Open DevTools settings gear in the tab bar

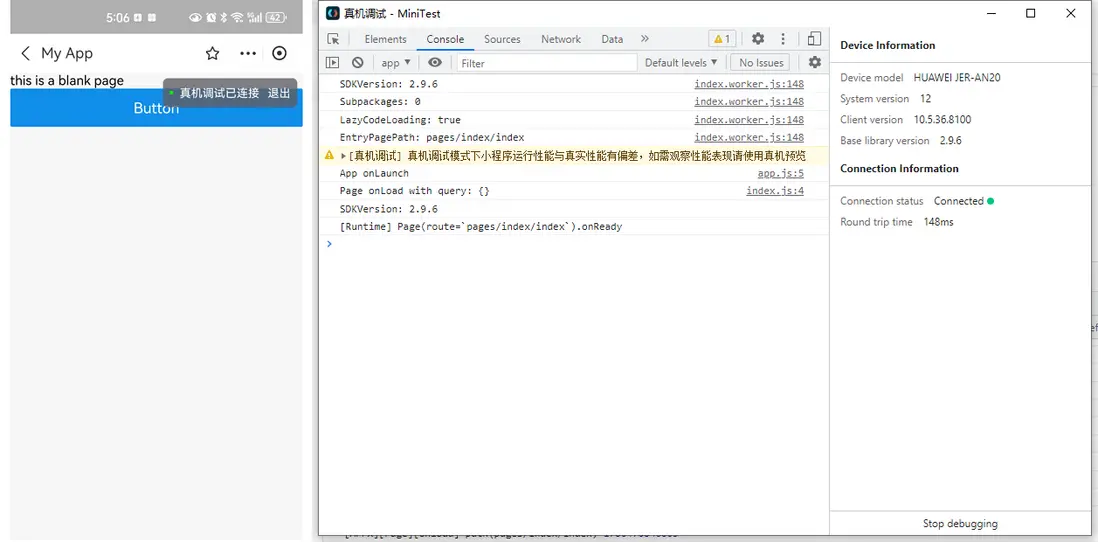click(758, 39)
